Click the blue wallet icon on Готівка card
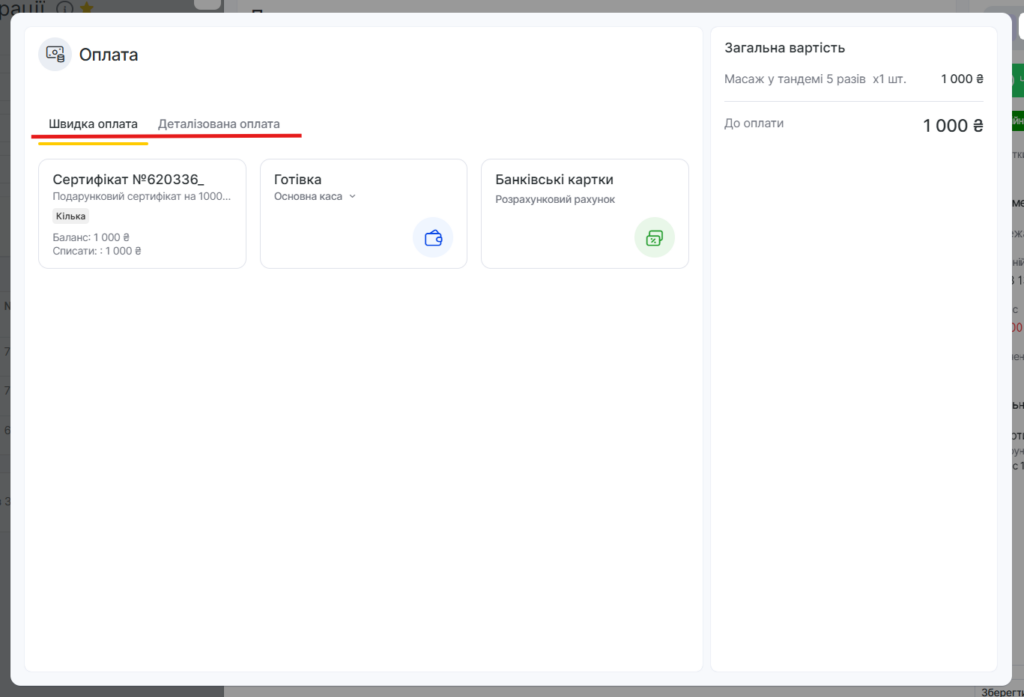The height and width of the screenshot is (697, 1024). pyautogui.click(x=433, y=238)
